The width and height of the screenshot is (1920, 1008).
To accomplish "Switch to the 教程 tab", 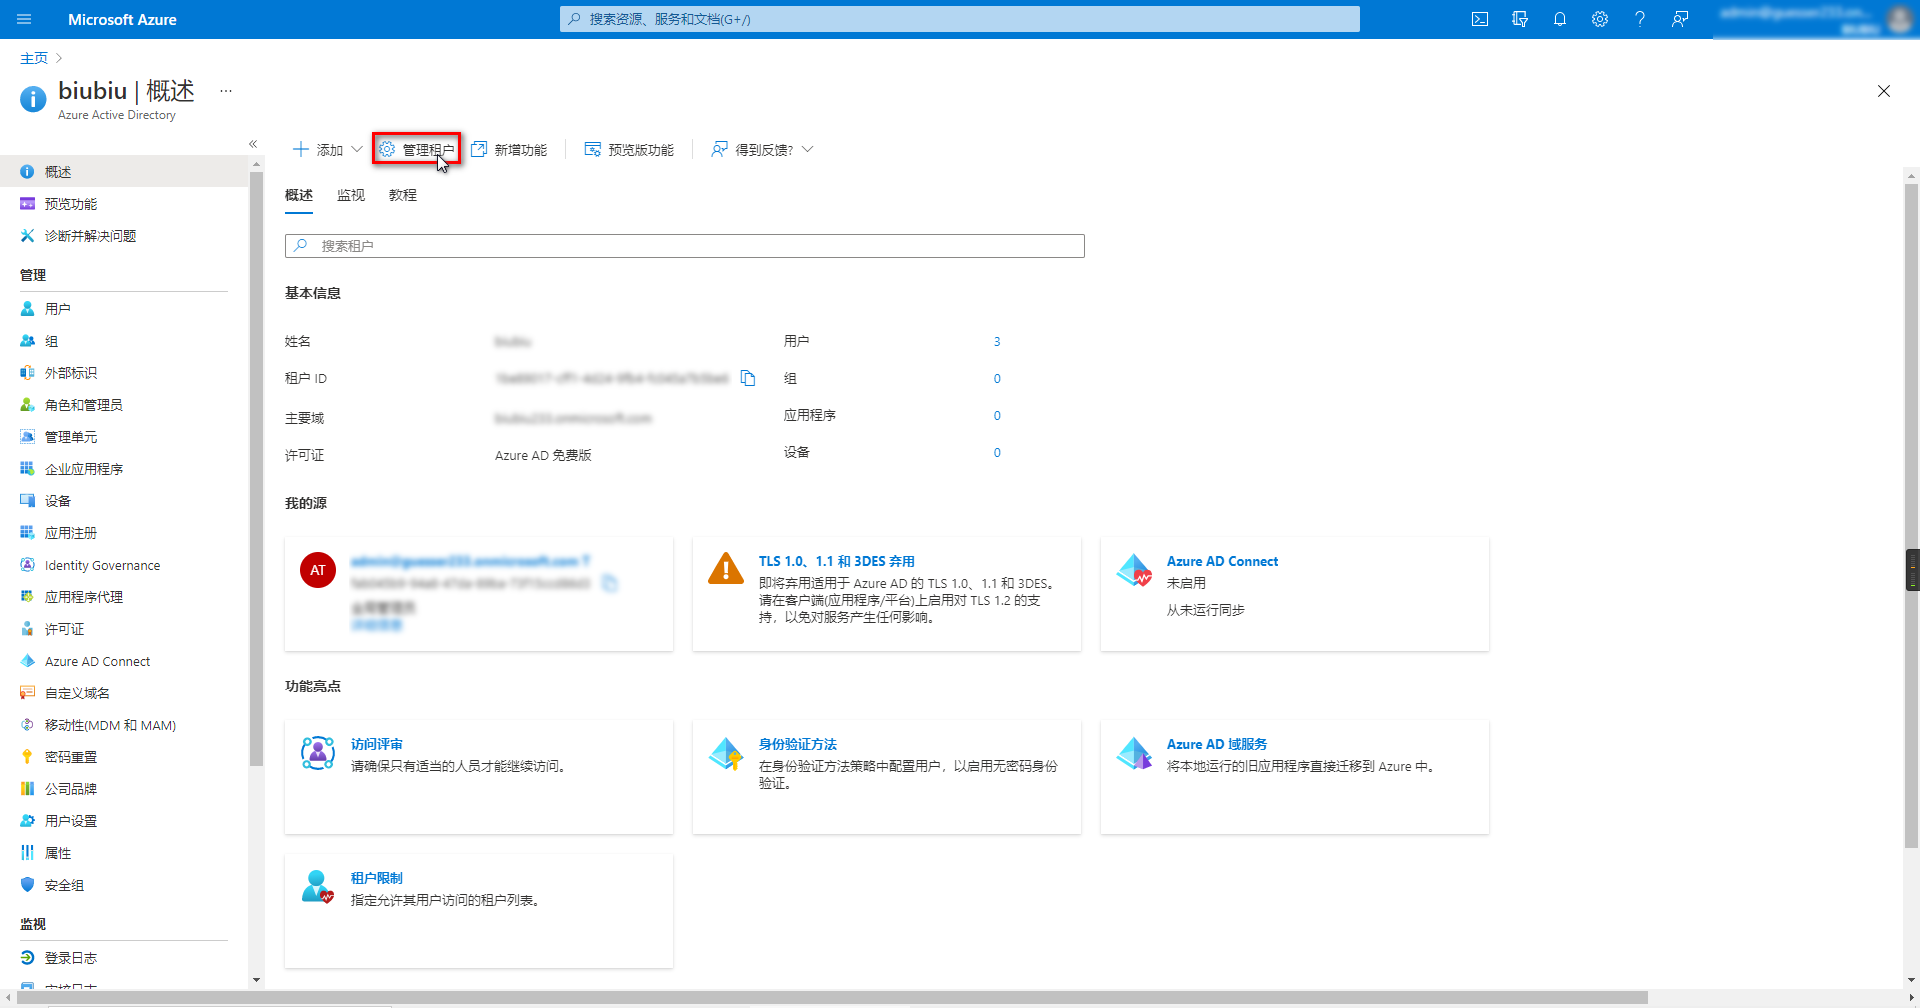I will (403, 195).
